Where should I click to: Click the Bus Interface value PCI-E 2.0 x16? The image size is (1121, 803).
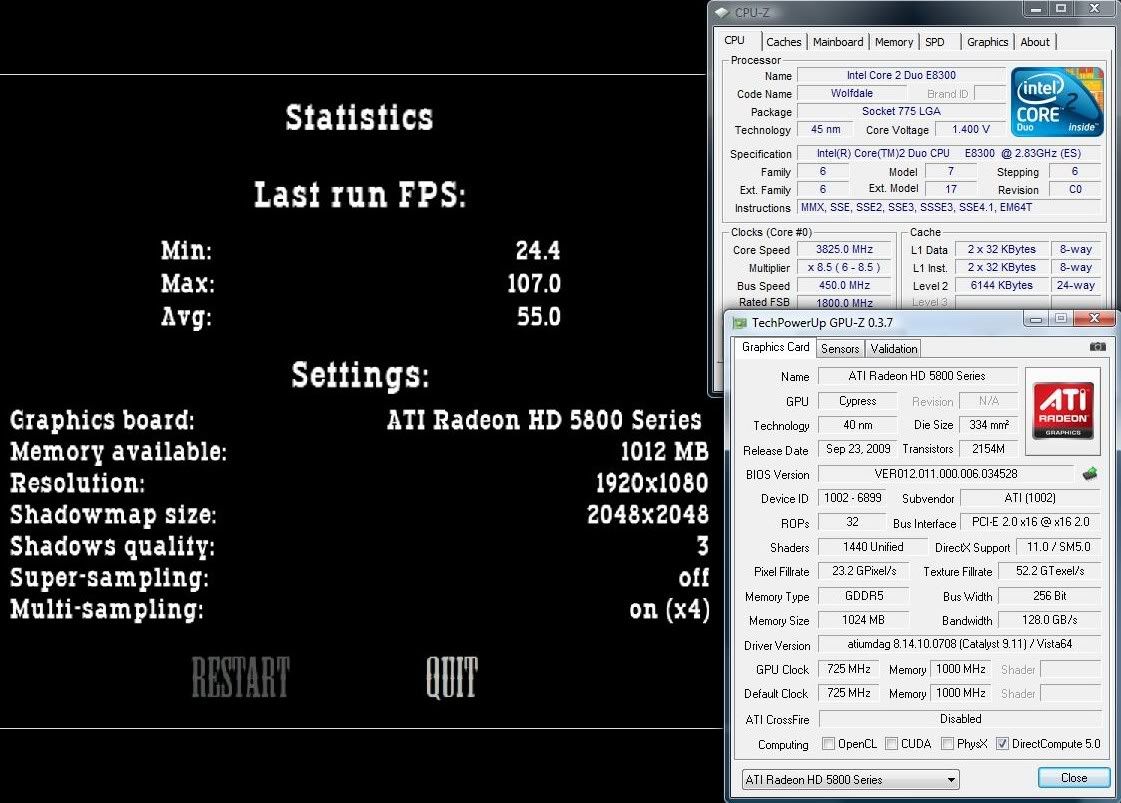click(1030, 522)
